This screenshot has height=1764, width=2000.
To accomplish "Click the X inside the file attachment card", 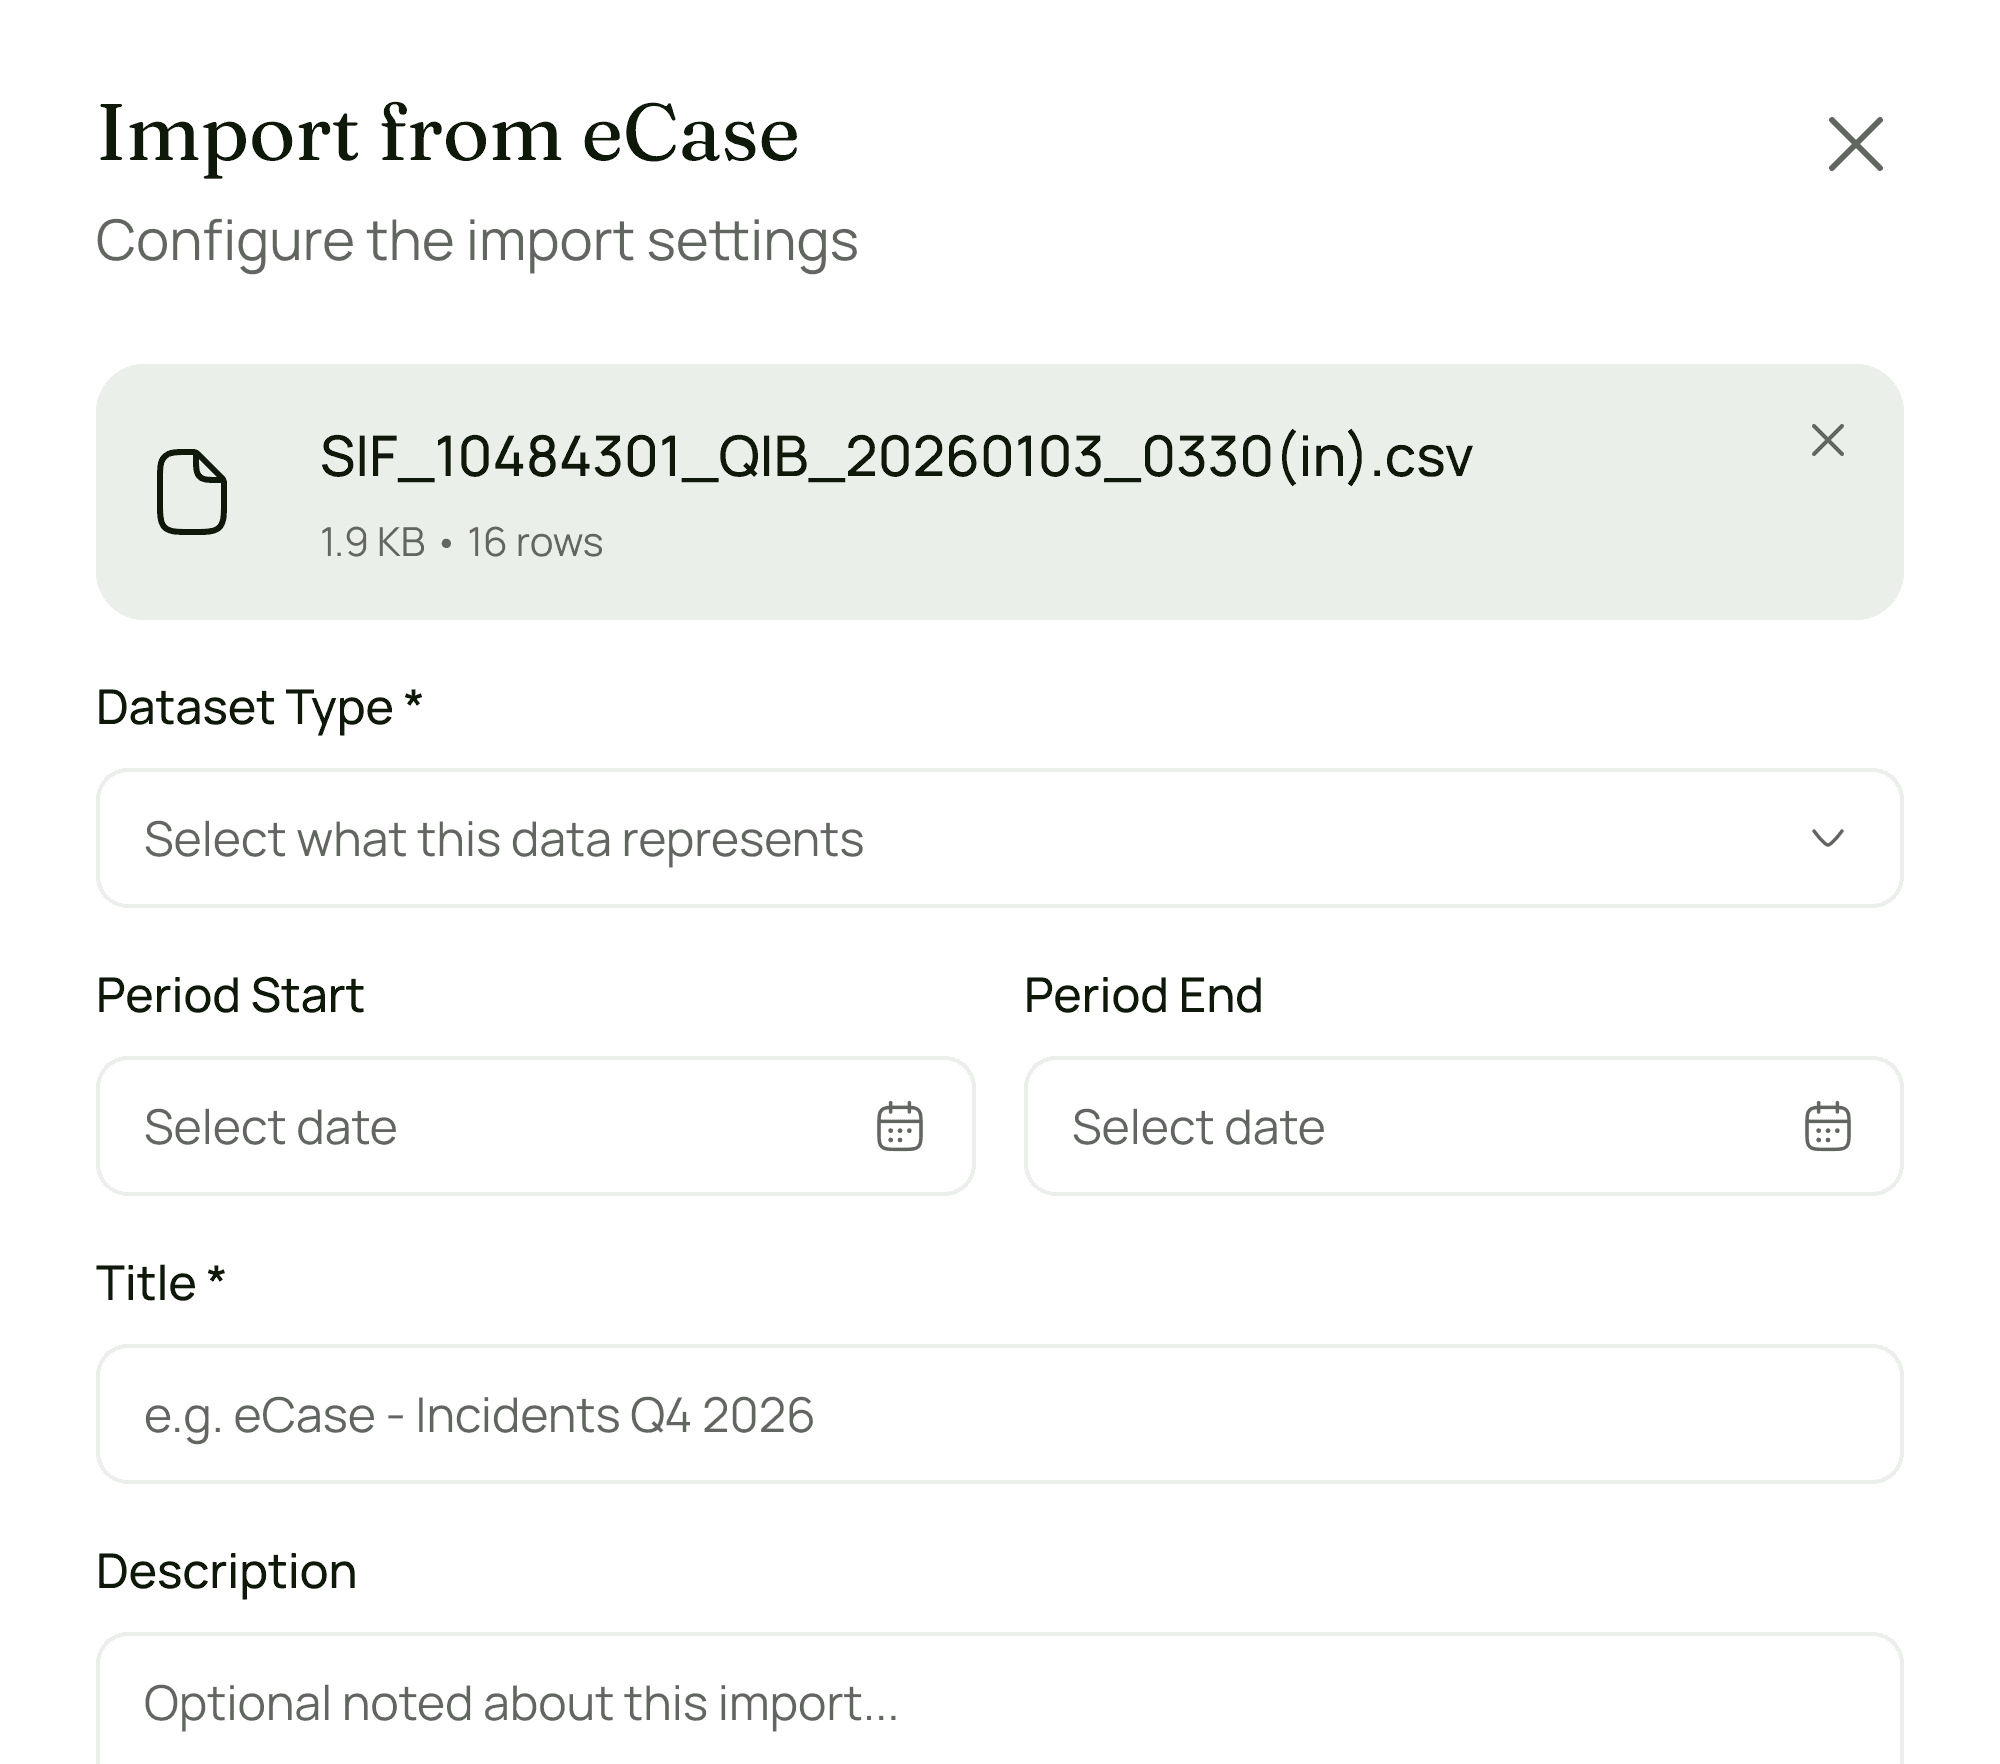I will [x=1827, y=441].
